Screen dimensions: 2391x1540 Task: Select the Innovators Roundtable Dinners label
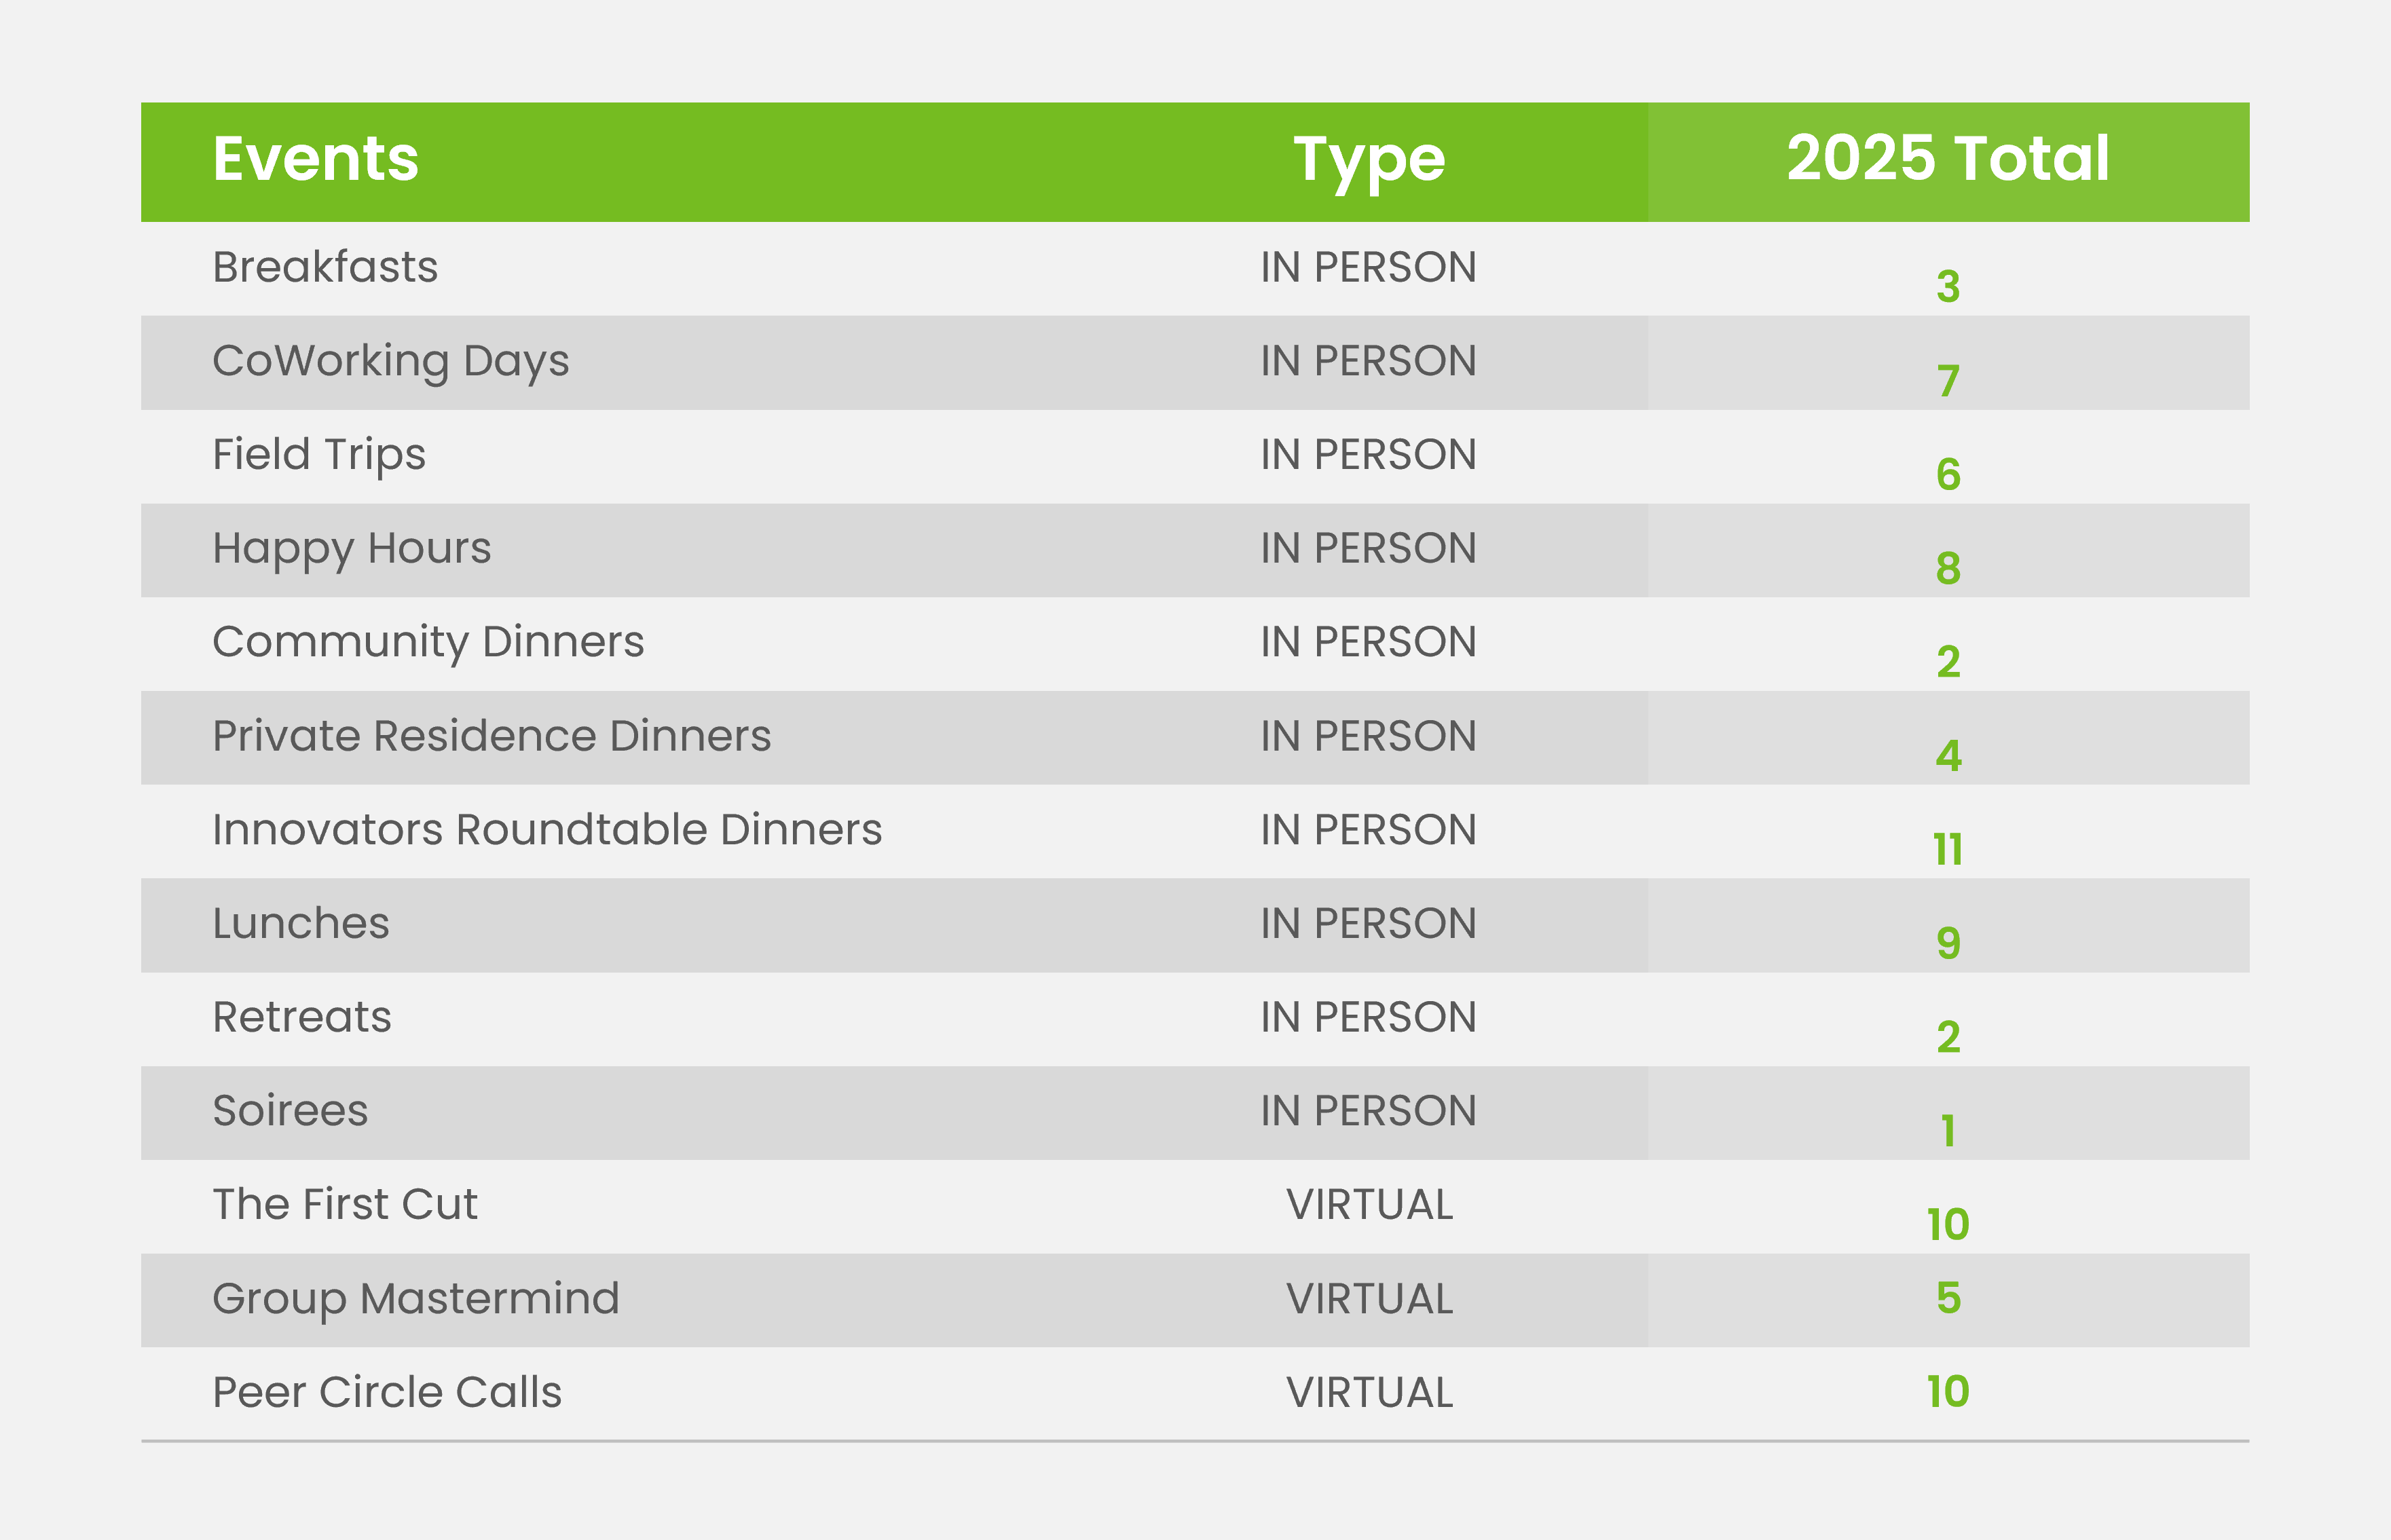(x=547, y=830)
